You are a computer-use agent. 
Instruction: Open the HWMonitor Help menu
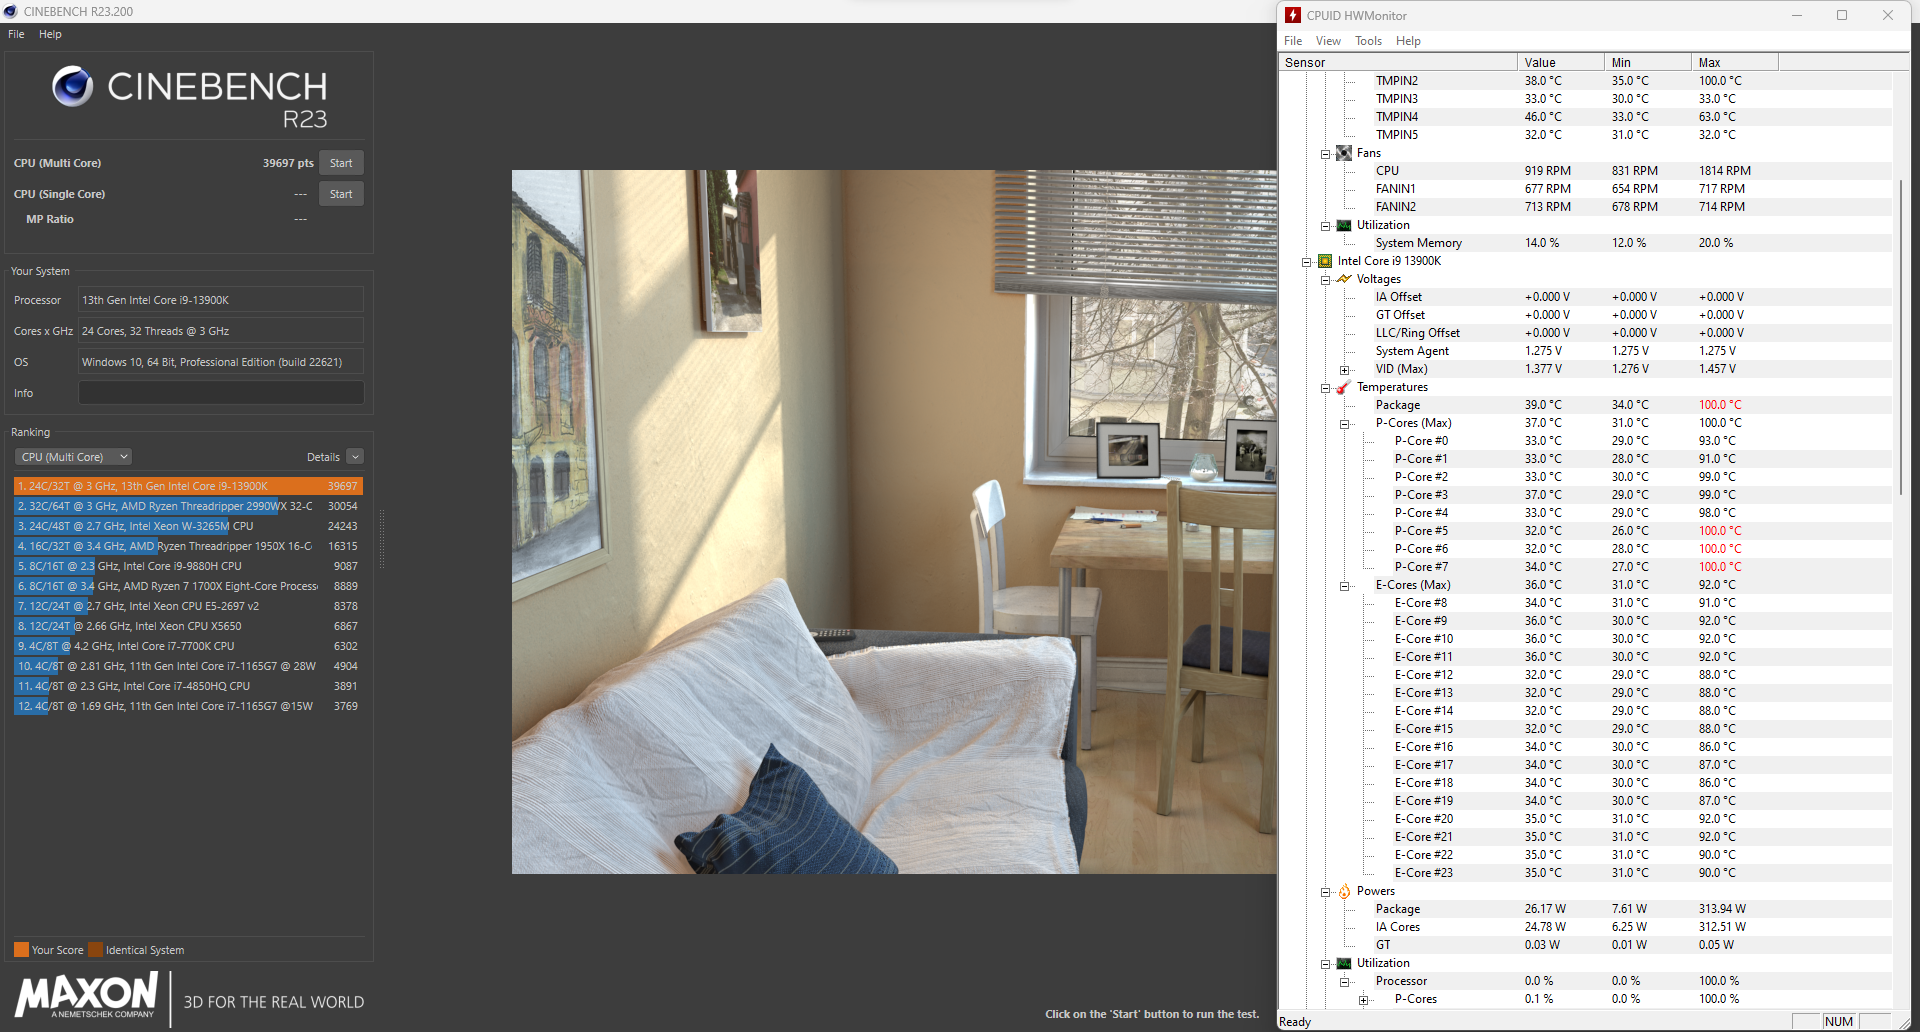point(1408,41)
